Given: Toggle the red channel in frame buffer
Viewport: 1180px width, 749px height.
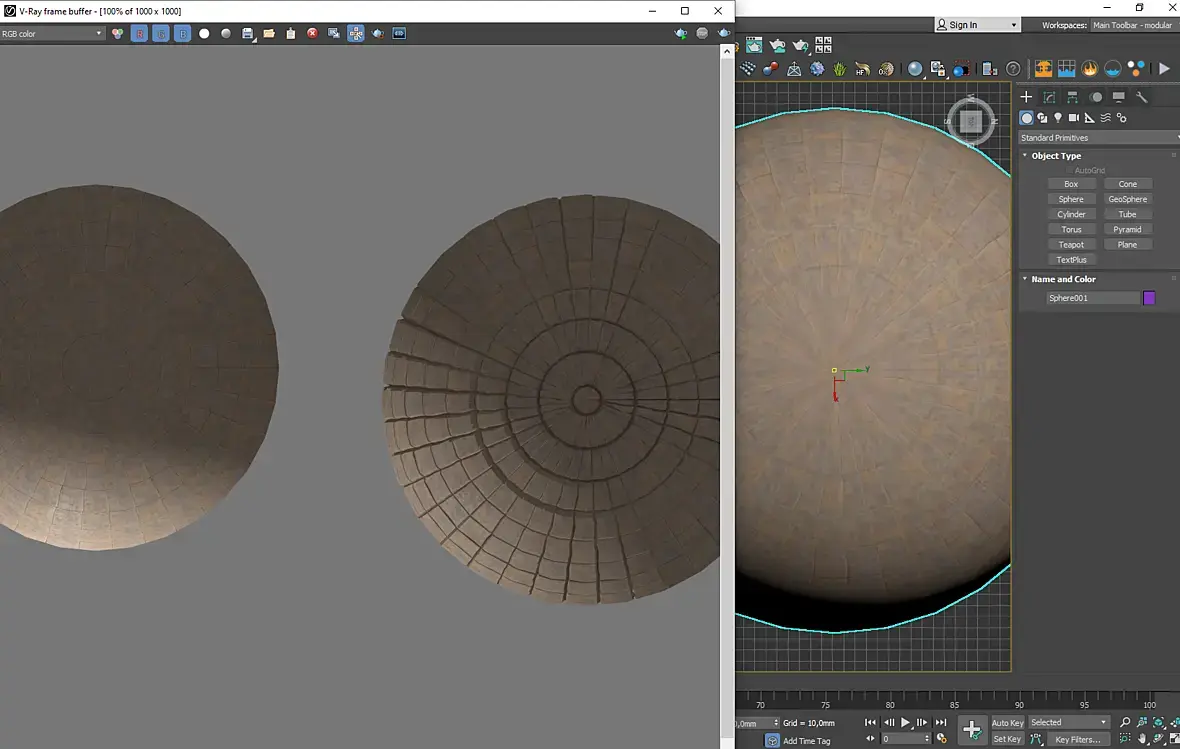Looking at the screenshot, I should 139,34.
